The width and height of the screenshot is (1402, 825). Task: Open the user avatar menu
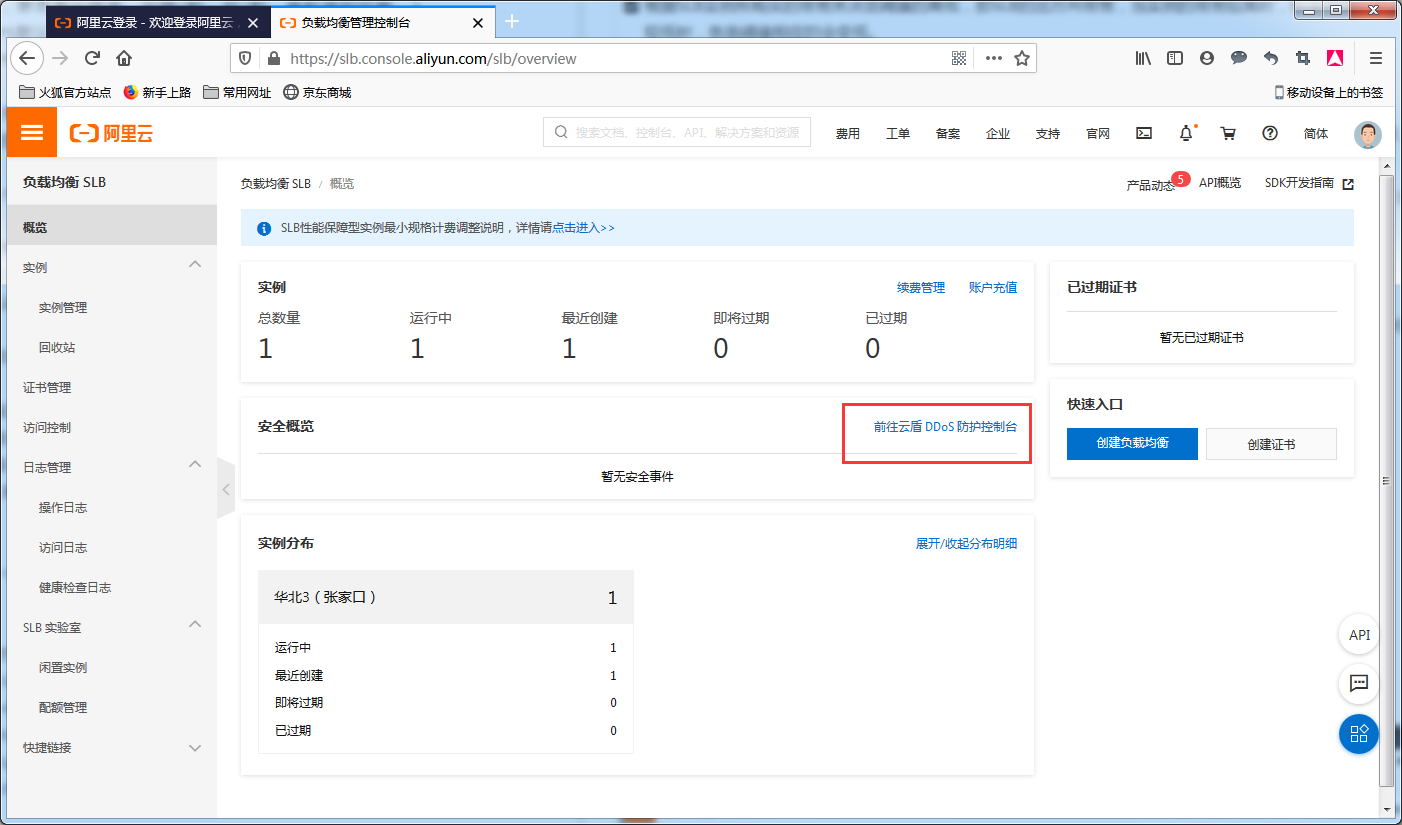pyautogui.click(x=1367, y=134)
